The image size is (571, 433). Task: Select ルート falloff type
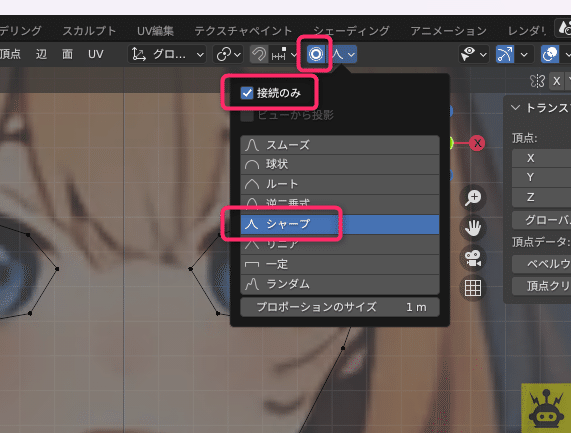[x=340, y=184]
